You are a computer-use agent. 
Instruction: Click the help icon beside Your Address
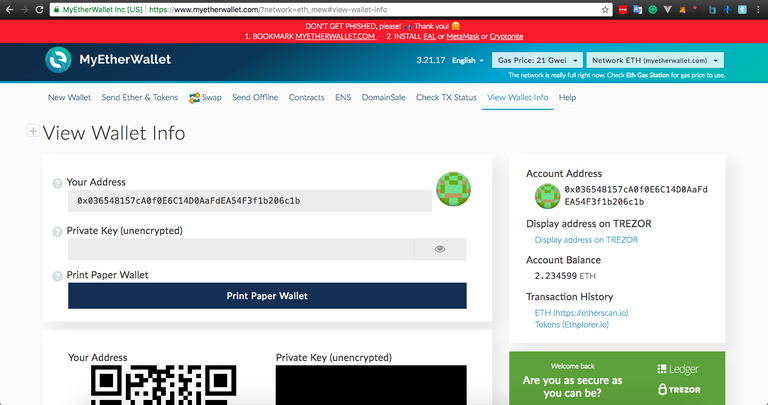coord(57,183)
